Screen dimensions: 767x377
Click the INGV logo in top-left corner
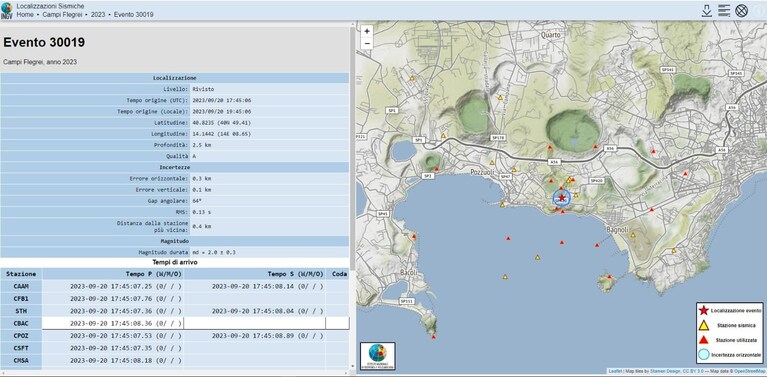(6, 10)
